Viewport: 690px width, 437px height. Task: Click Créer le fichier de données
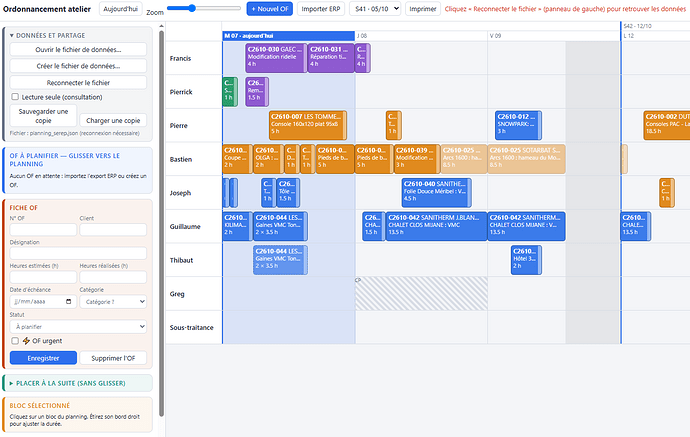pos(78,66)
